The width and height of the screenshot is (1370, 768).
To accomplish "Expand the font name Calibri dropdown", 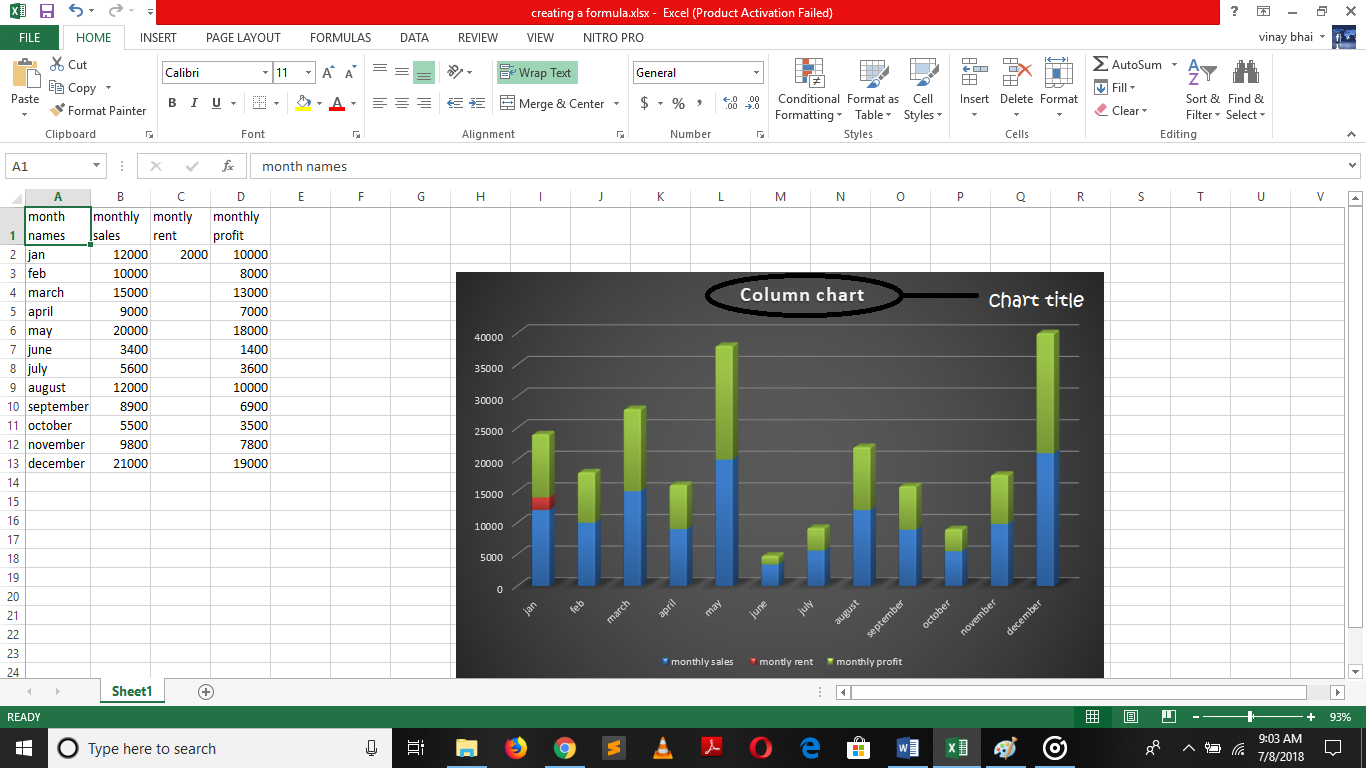I will pos(265,73).
